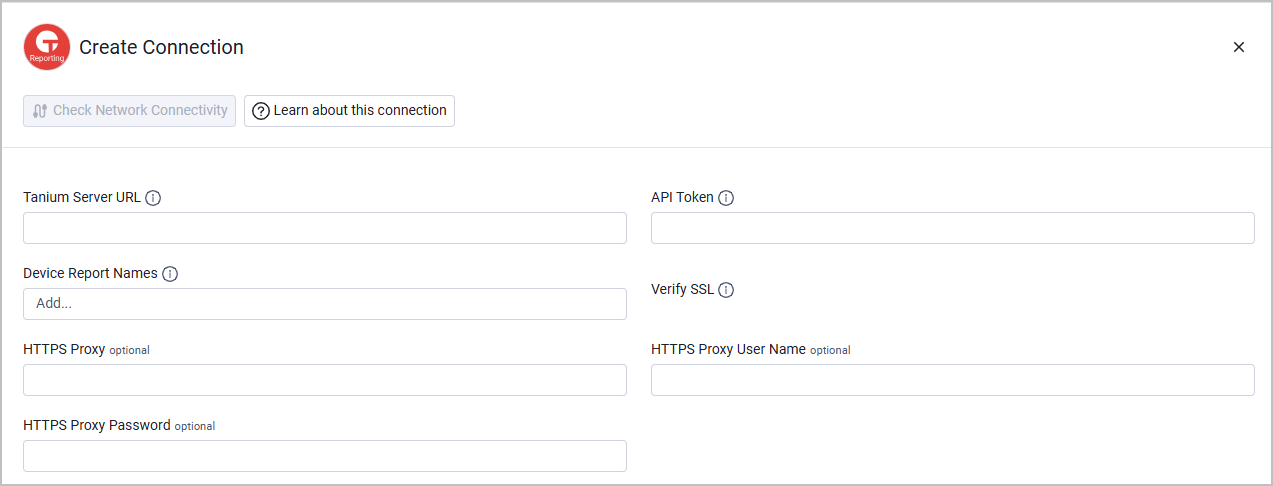Open the Device Report Names Add box
Screen dimensions: 1273x486
[x=325, y=304]
